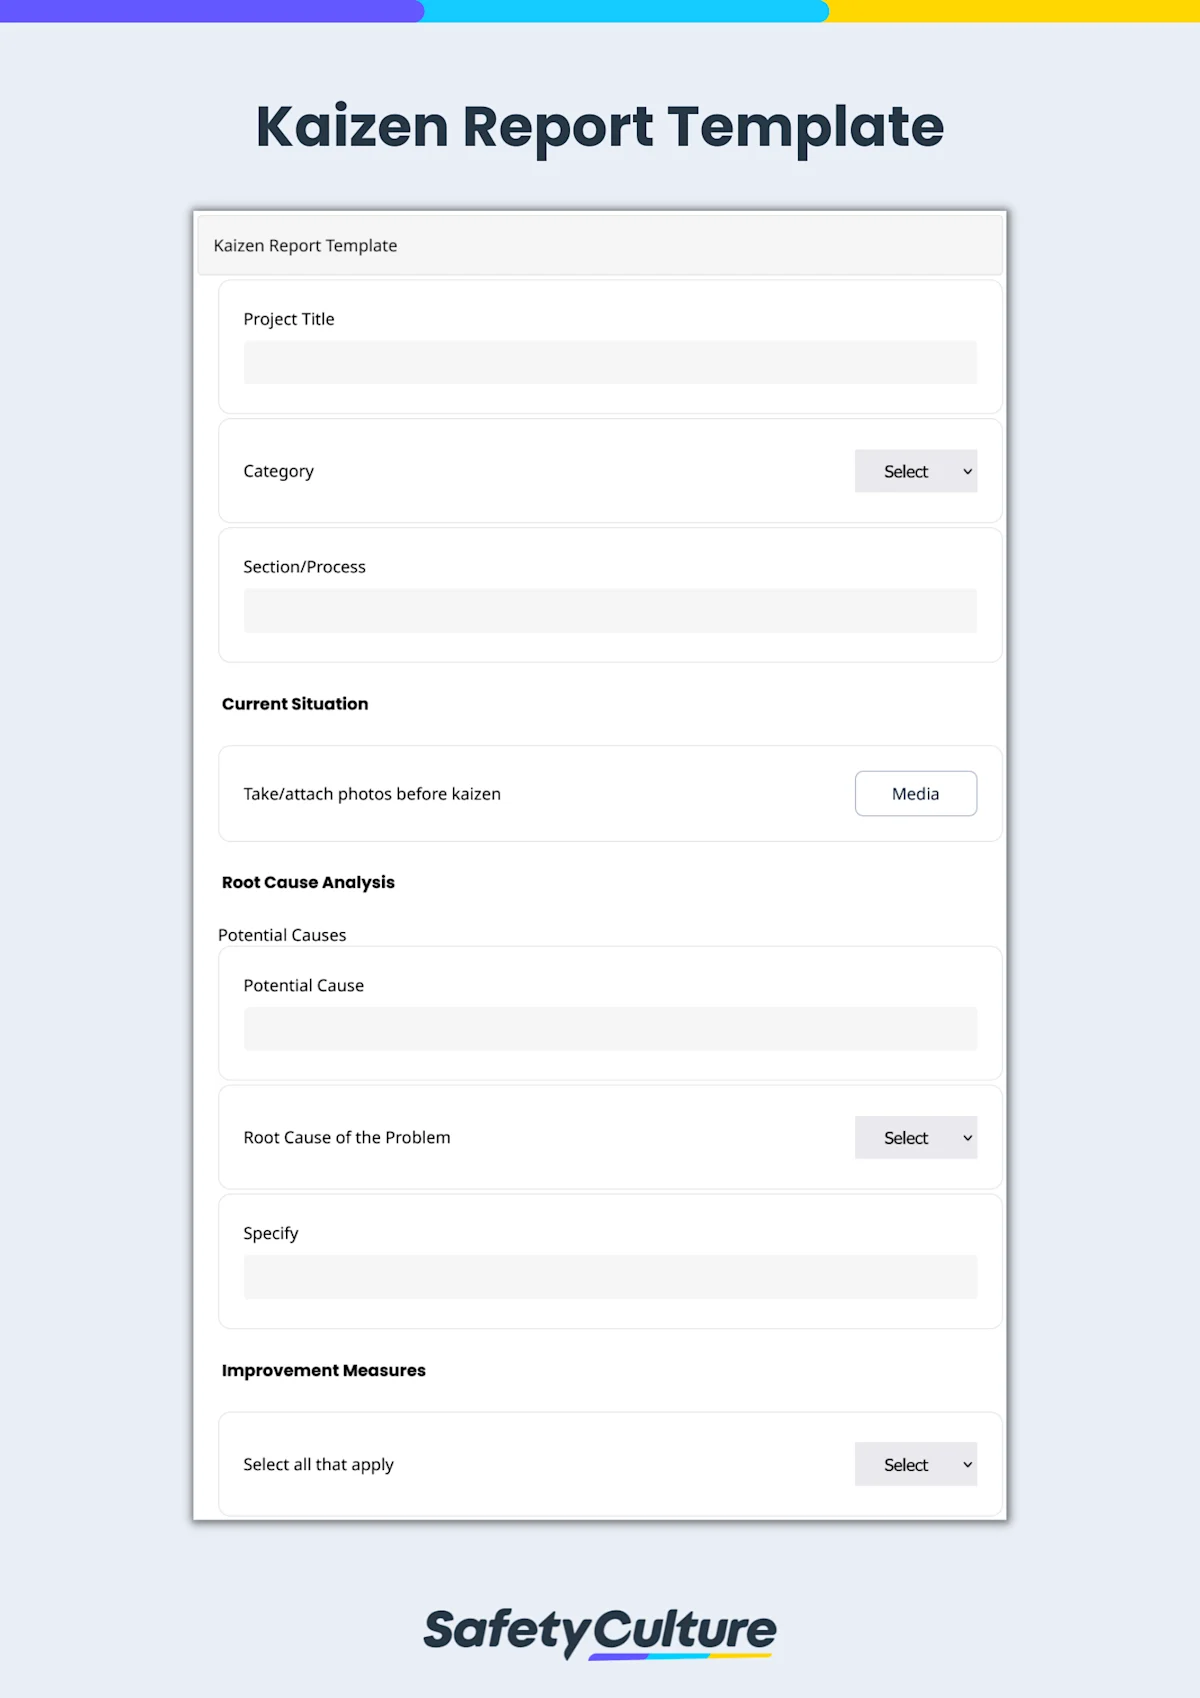Click the Take/attach photos before kaizen label
The height and width of the screenshot is (1698, 1200).
click(372, 793)
